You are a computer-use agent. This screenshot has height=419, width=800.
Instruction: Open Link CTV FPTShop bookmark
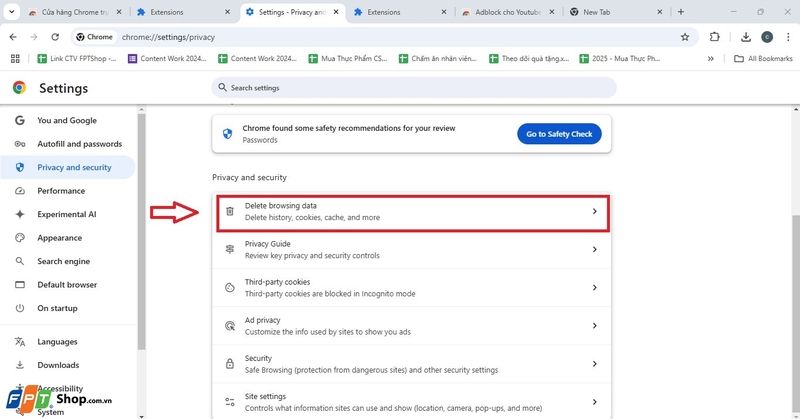(77, 59)
